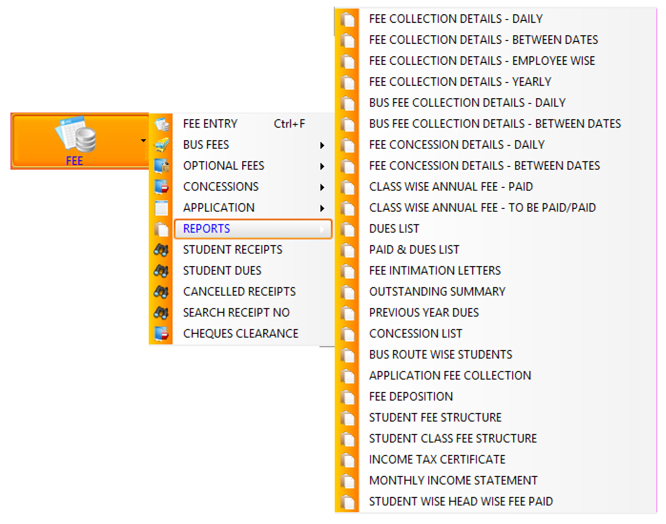
Task: Click report icon beside OUTSTANDING SUMMARY
Action: (x=347, y=293)
